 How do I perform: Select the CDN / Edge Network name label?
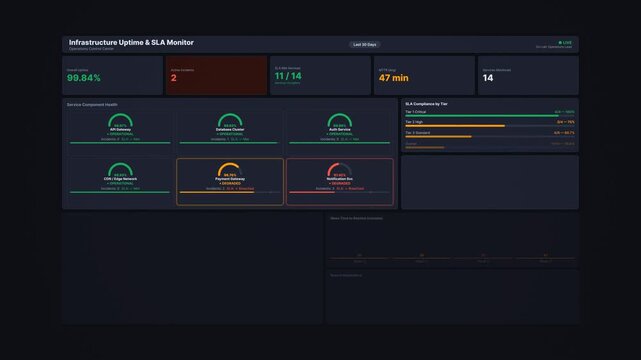click(120, 179)
